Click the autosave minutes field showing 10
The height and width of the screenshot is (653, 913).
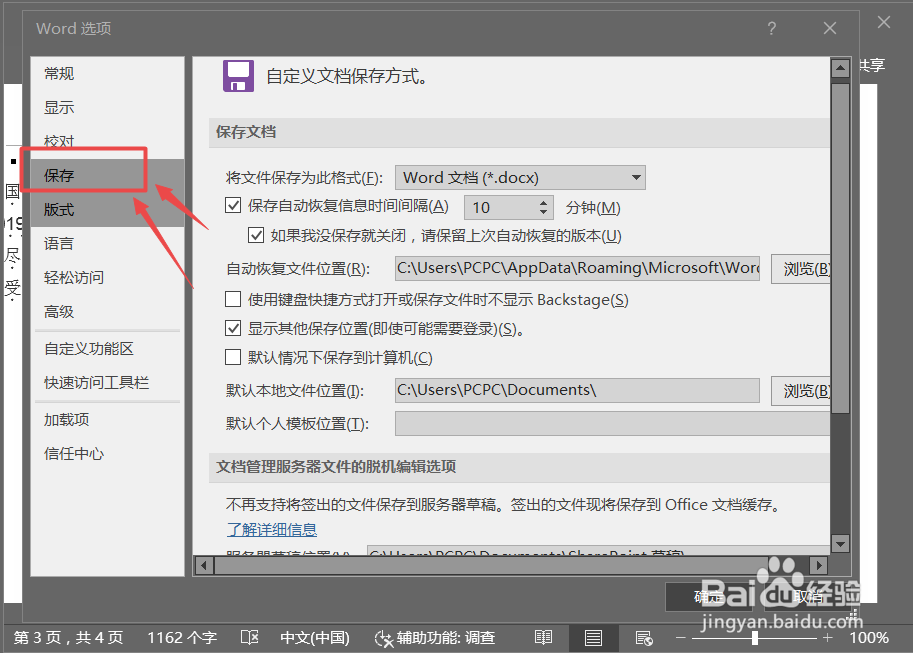[x=501, y=207]
